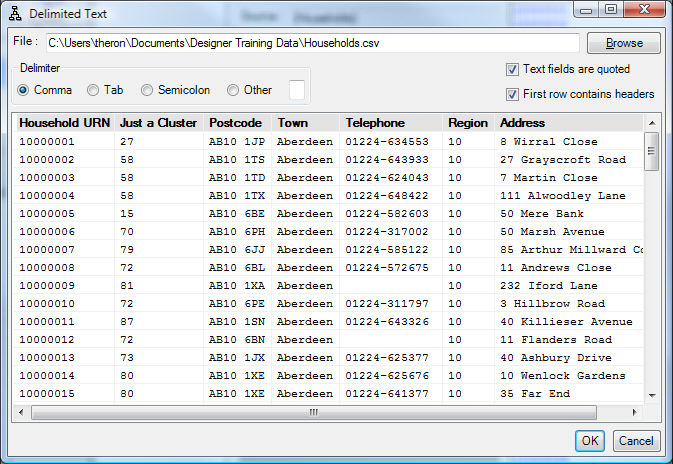Click telephone 01224-624043
Viewport: 673px width, 464px height.
[387, 178]
